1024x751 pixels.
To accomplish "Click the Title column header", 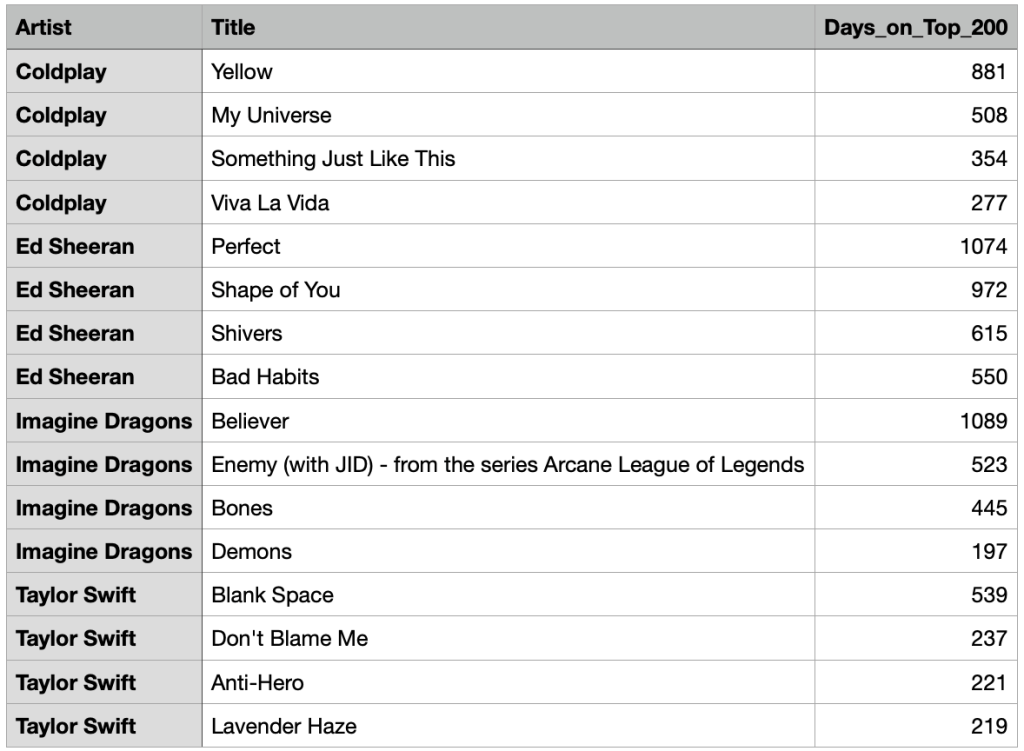I will (x=233, y=28).
